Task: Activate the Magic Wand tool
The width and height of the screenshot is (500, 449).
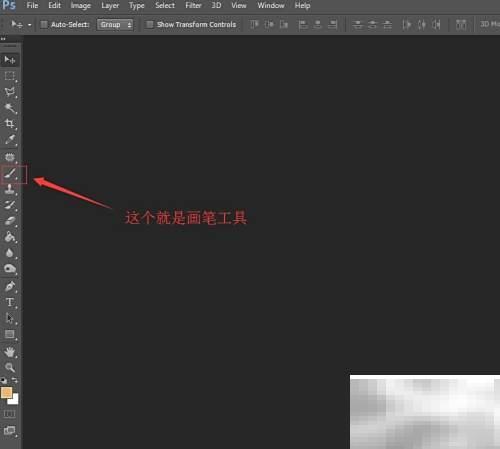Action: (x=10, y=108)
